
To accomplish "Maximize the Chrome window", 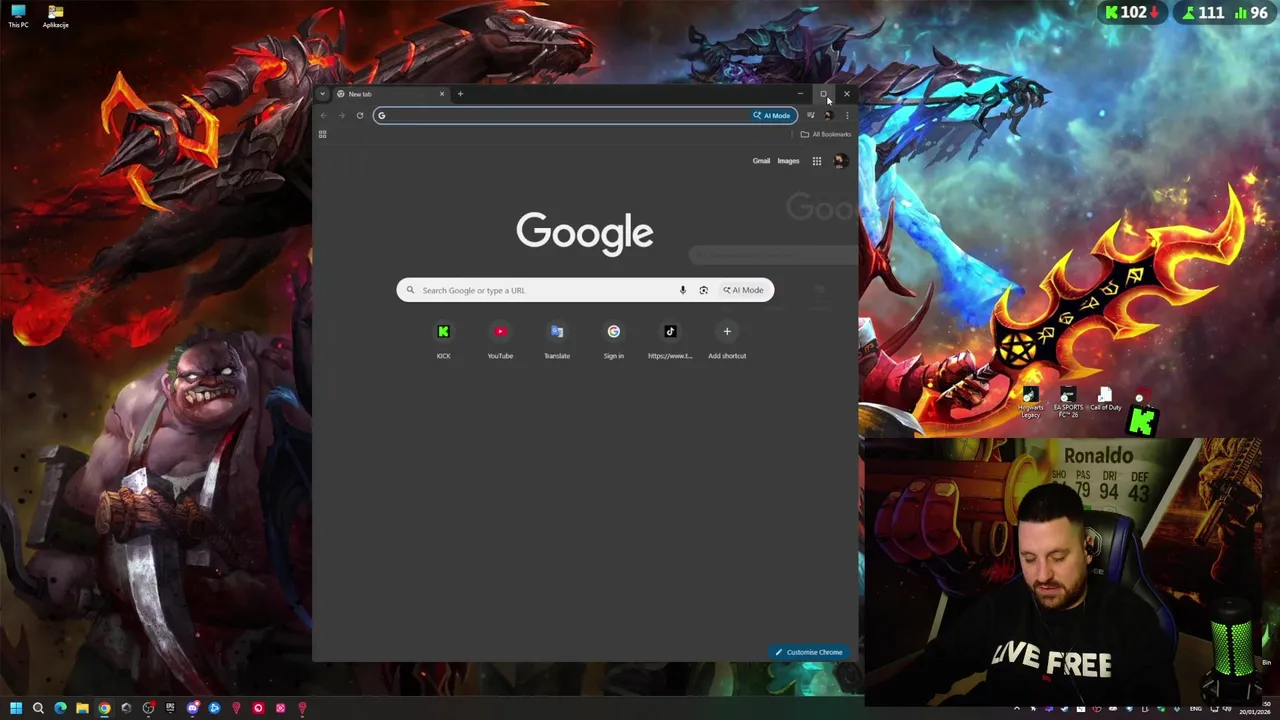I will (x=823, y=94).
